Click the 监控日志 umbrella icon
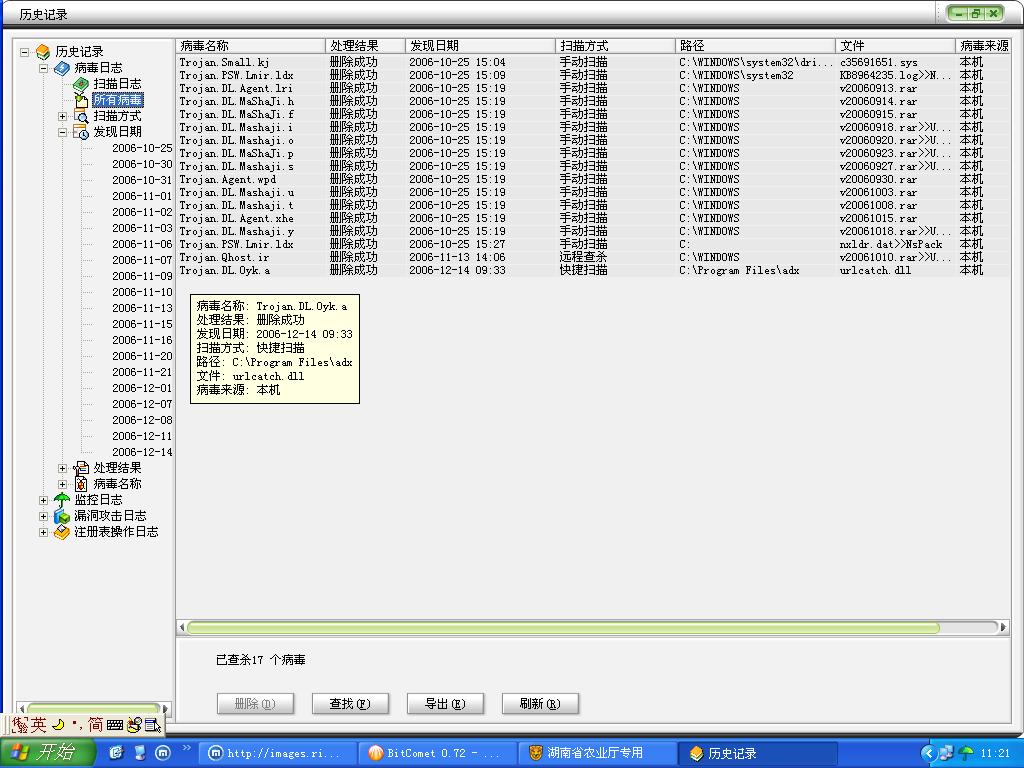Viewport: 1024px width, 768px height. (x=62, y=500)
